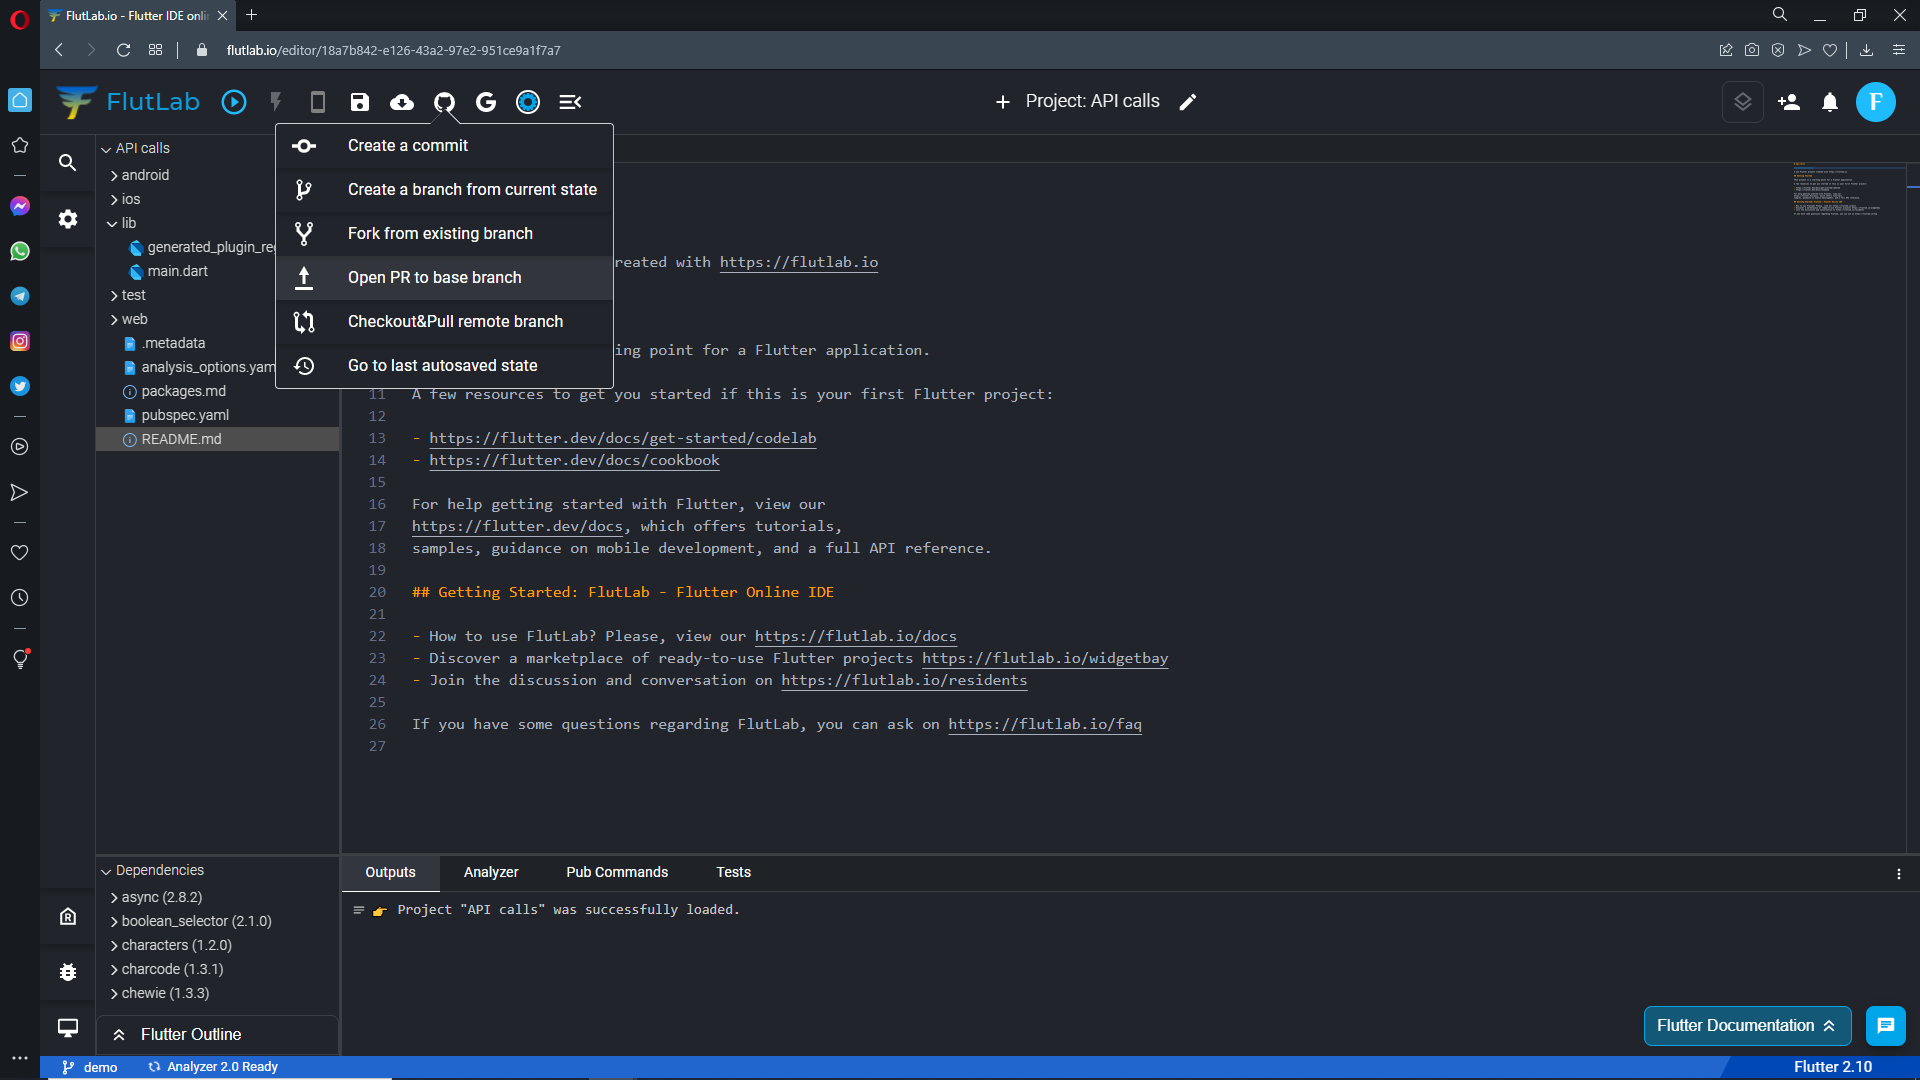Expand the chewie (1.3.3) dependency
The height and width of the screenshot is (1080, 1920).
(x=114, y=994)
